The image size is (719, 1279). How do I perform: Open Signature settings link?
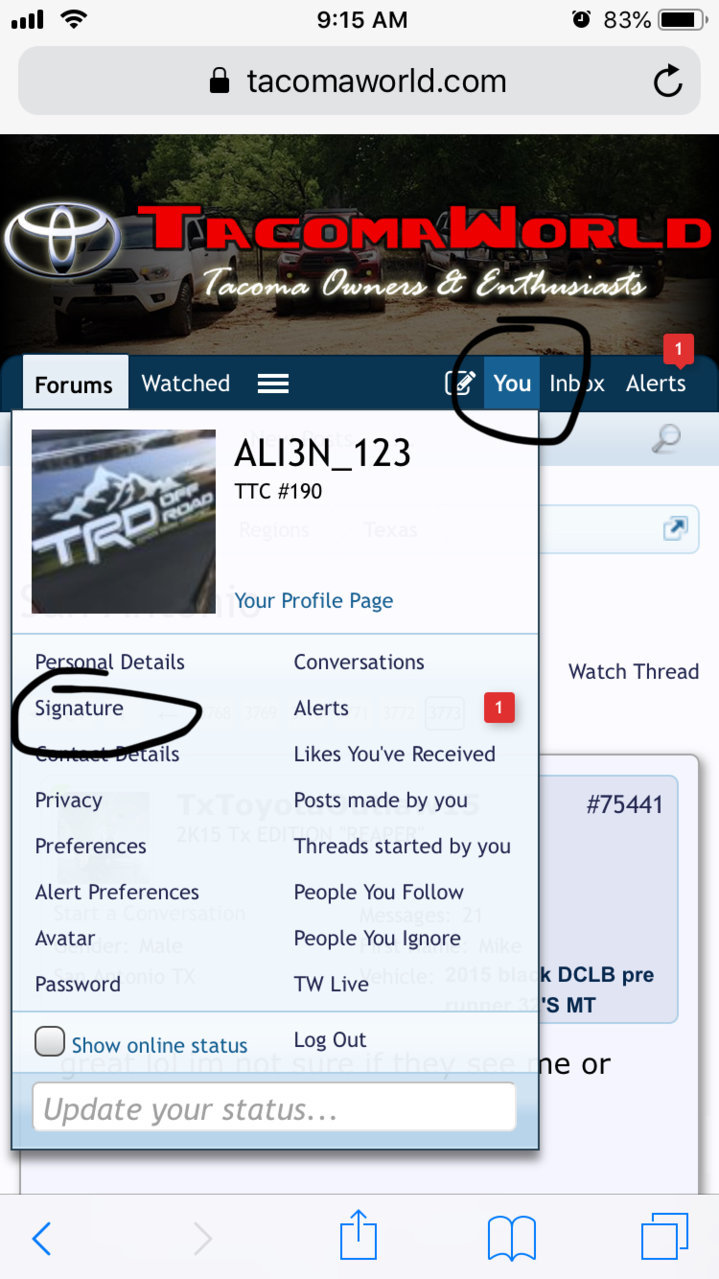pos(79,708)
